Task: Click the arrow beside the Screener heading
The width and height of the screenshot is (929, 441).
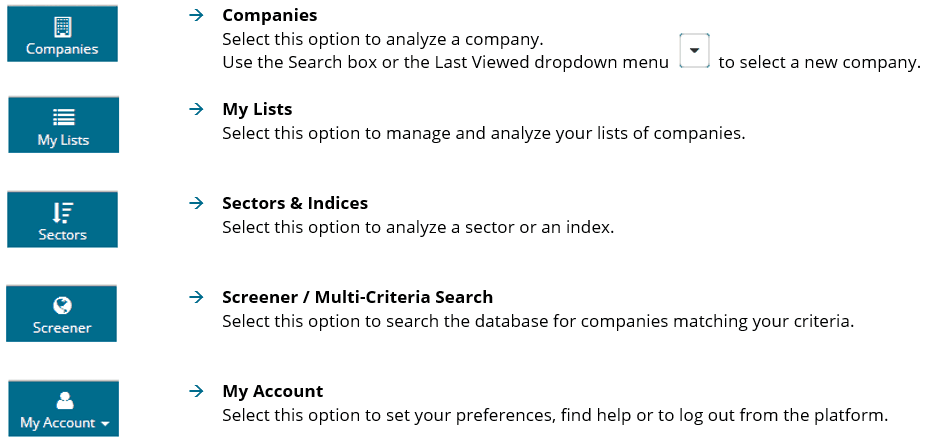Action: pyautogui.click(x=196, y=296)
